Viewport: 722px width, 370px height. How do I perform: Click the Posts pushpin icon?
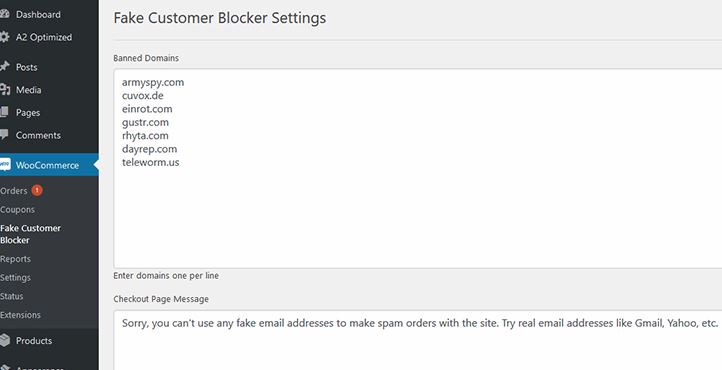[x=4, y=67]
